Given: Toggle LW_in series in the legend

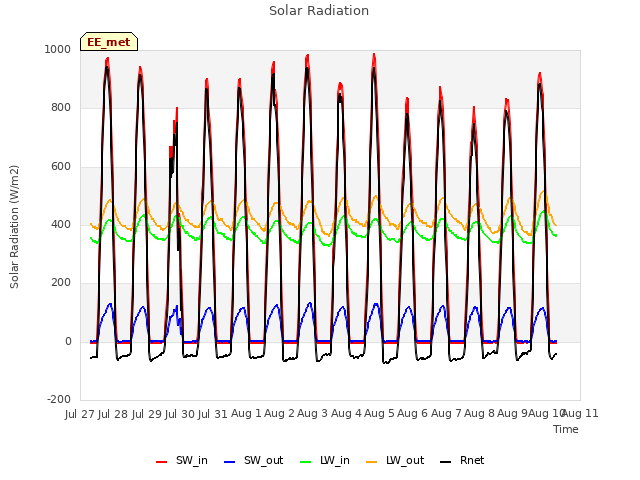Looking at the screenshot, I should tap(325, 461).
